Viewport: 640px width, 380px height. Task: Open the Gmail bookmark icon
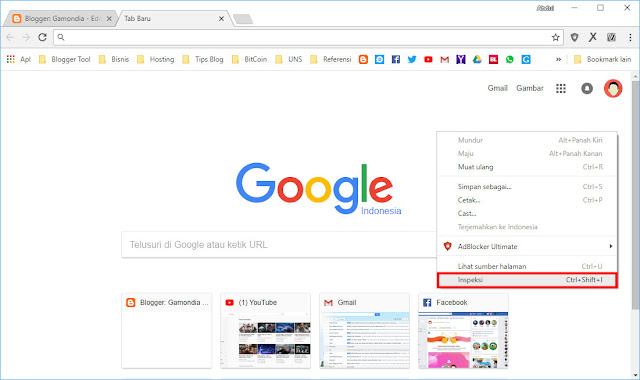pos(444,59)
